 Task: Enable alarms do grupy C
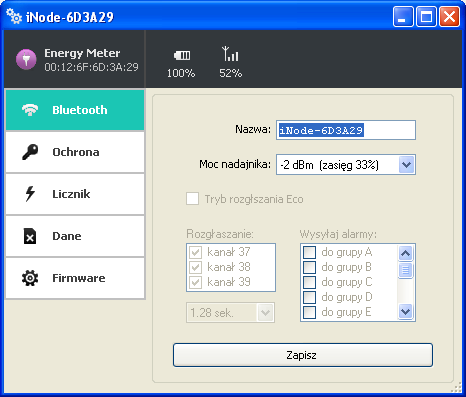click(x=309, y=282)
